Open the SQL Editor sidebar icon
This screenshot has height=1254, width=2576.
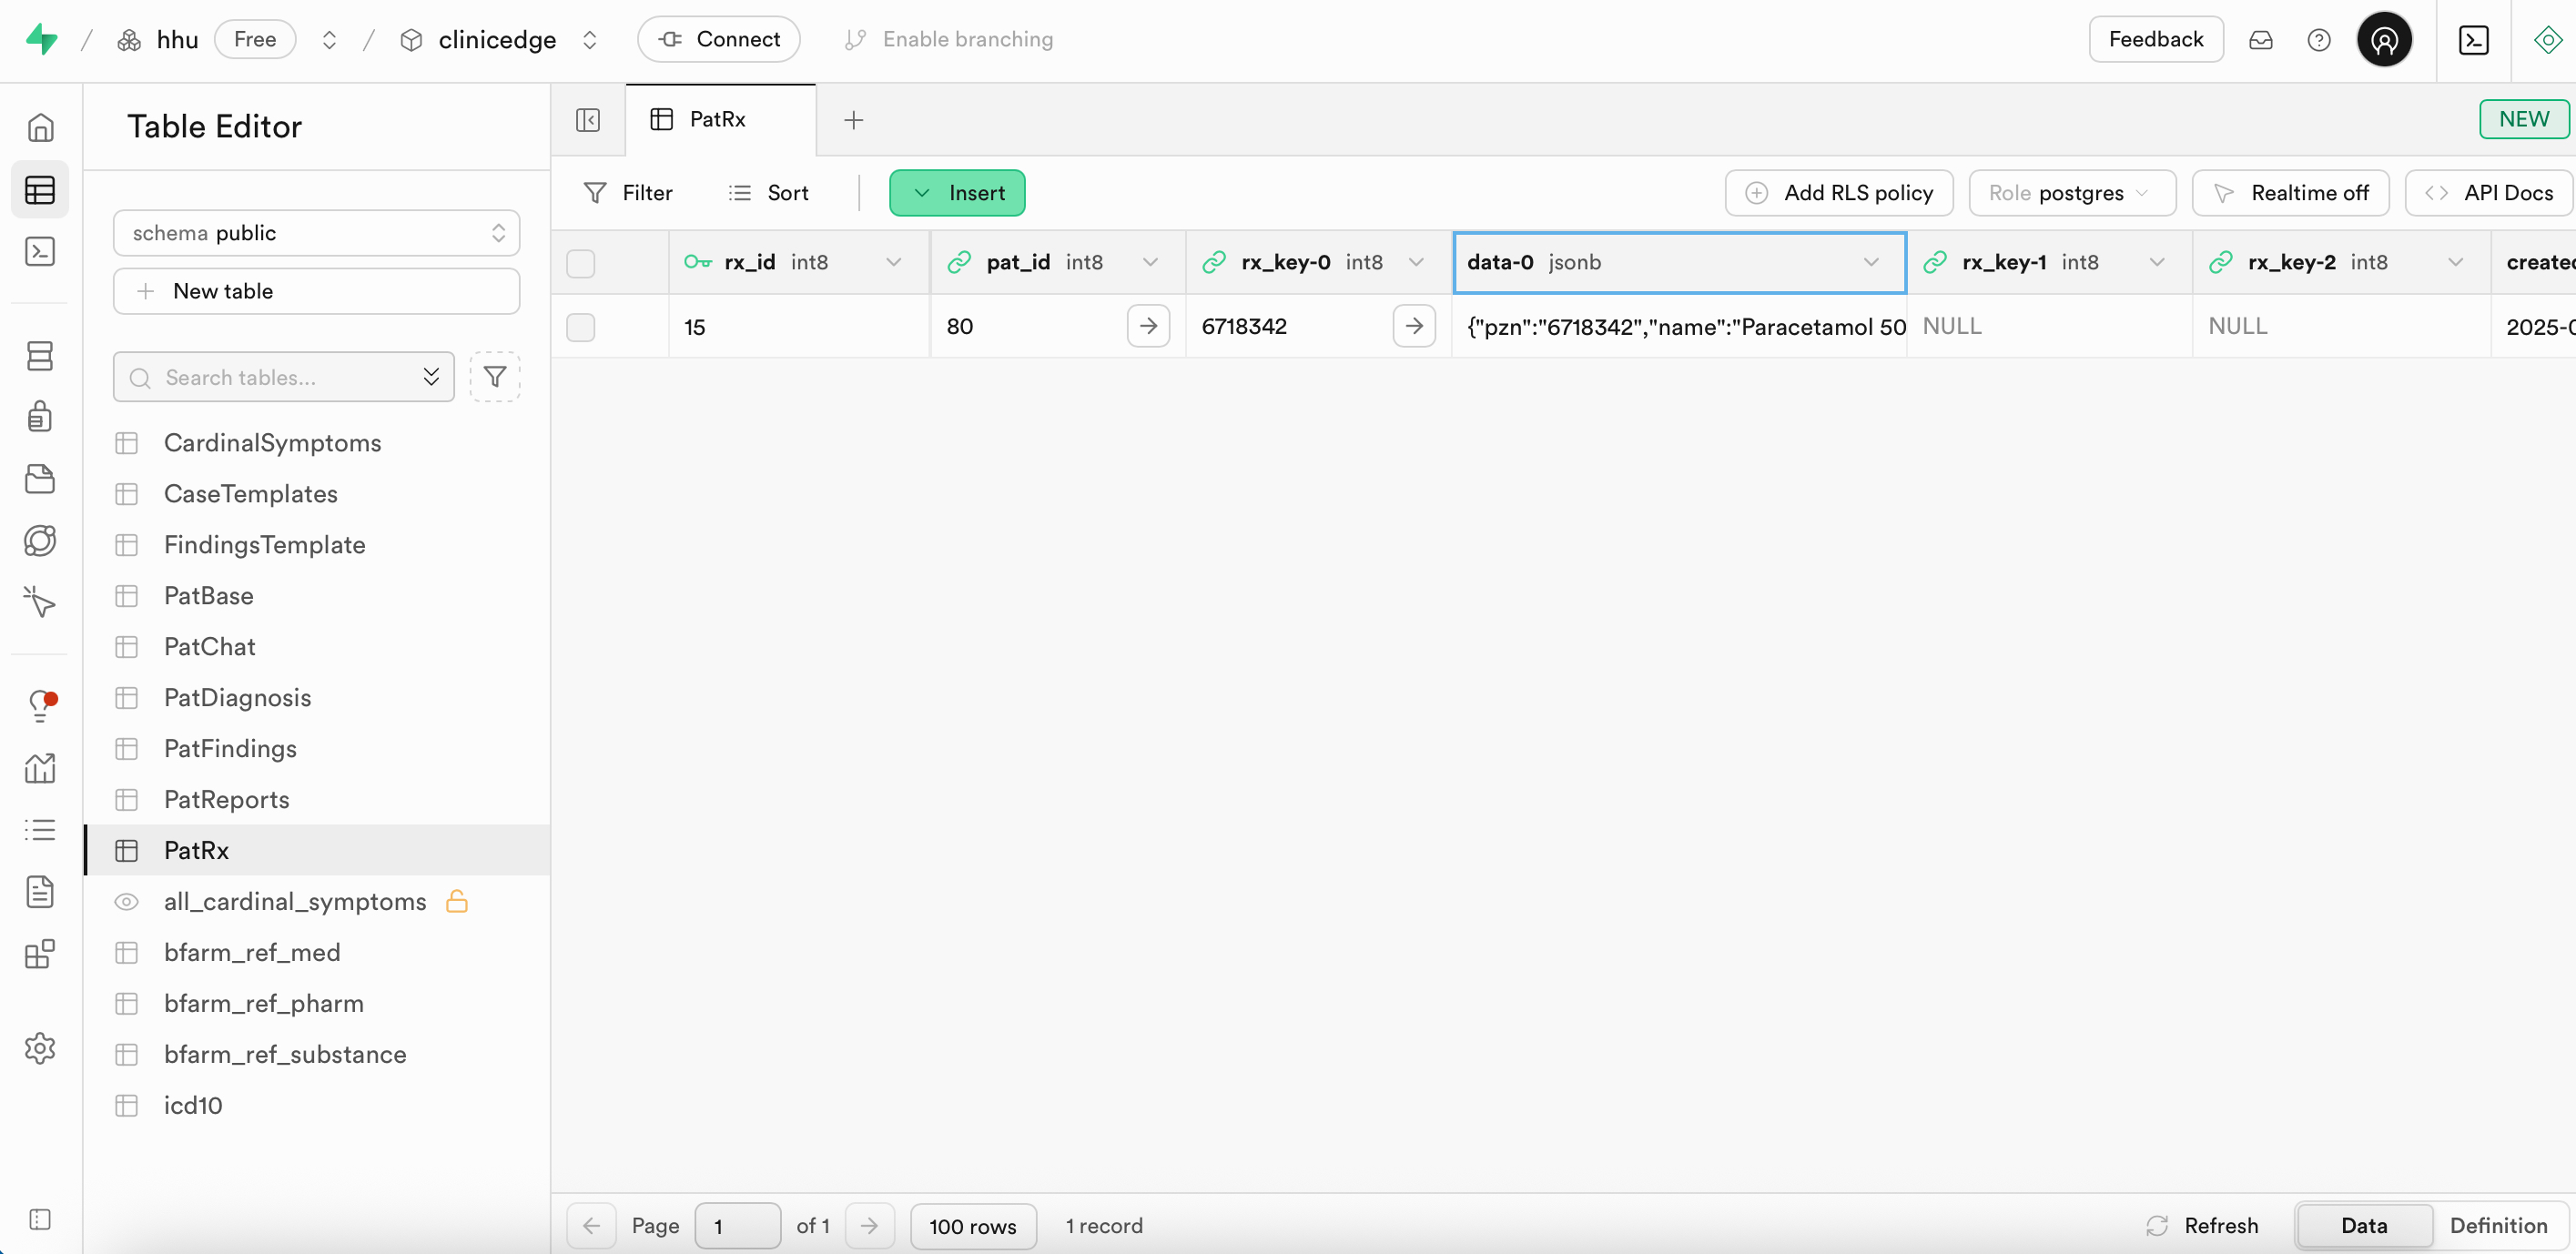(x=40, y=251)
